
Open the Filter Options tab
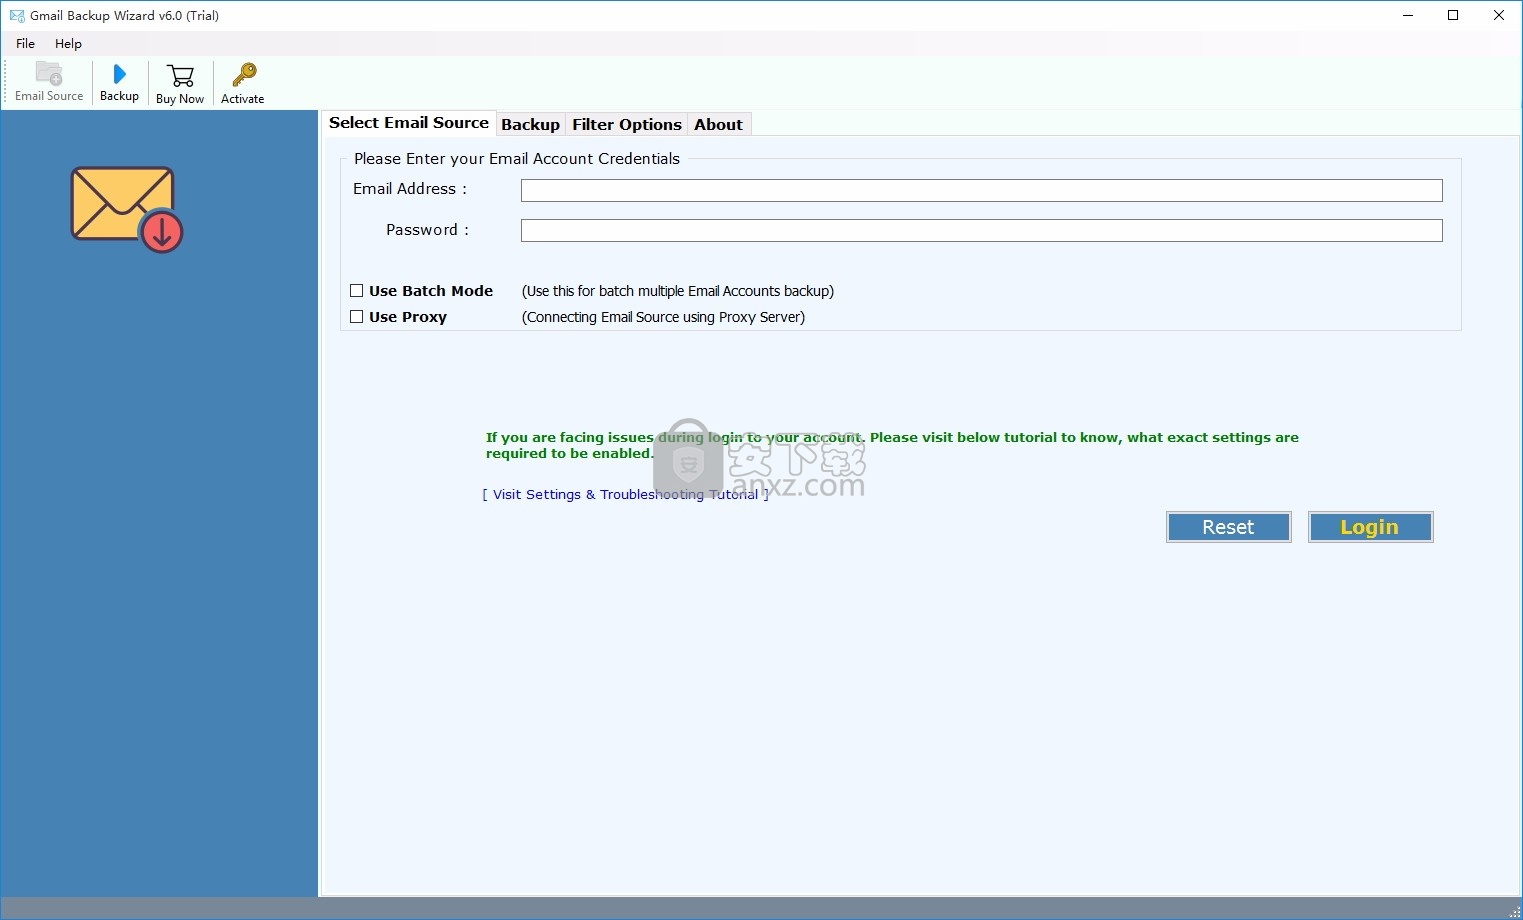627,124
